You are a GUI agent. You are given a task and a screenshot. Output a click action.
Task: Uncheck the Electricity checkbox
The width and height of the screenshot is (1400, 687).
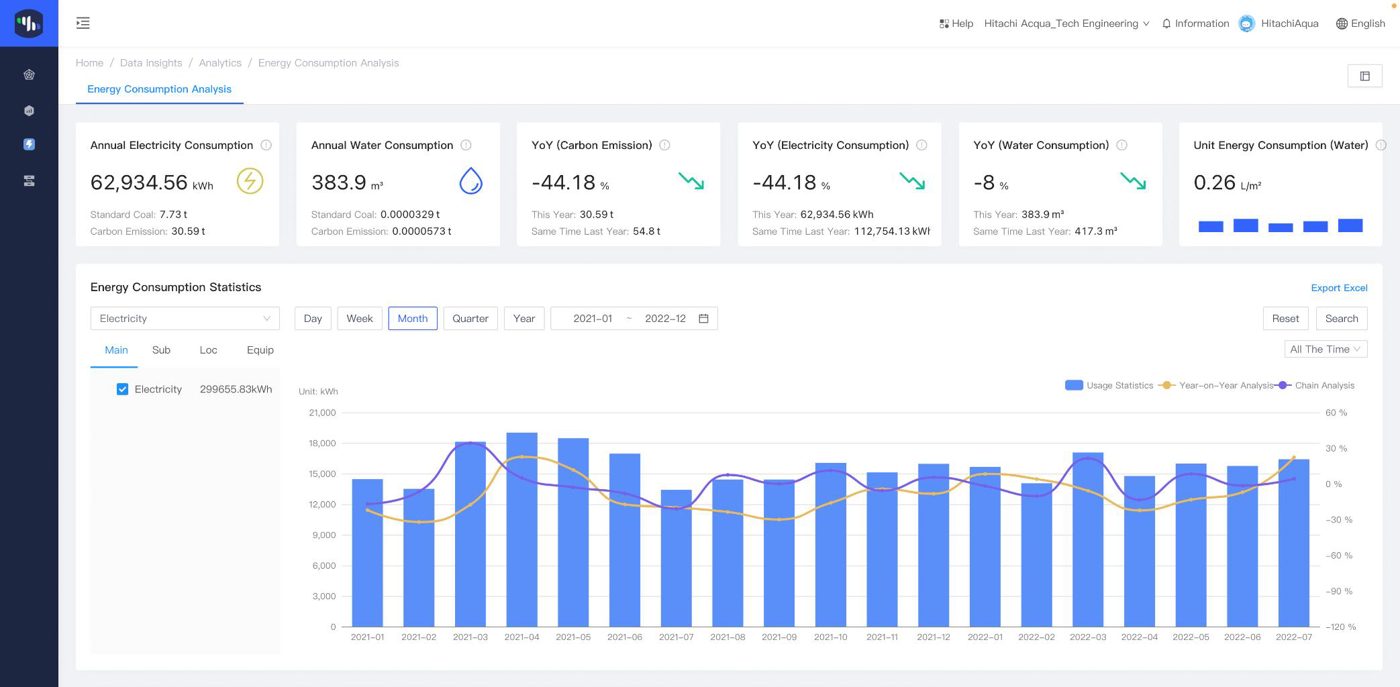point(122,389)
